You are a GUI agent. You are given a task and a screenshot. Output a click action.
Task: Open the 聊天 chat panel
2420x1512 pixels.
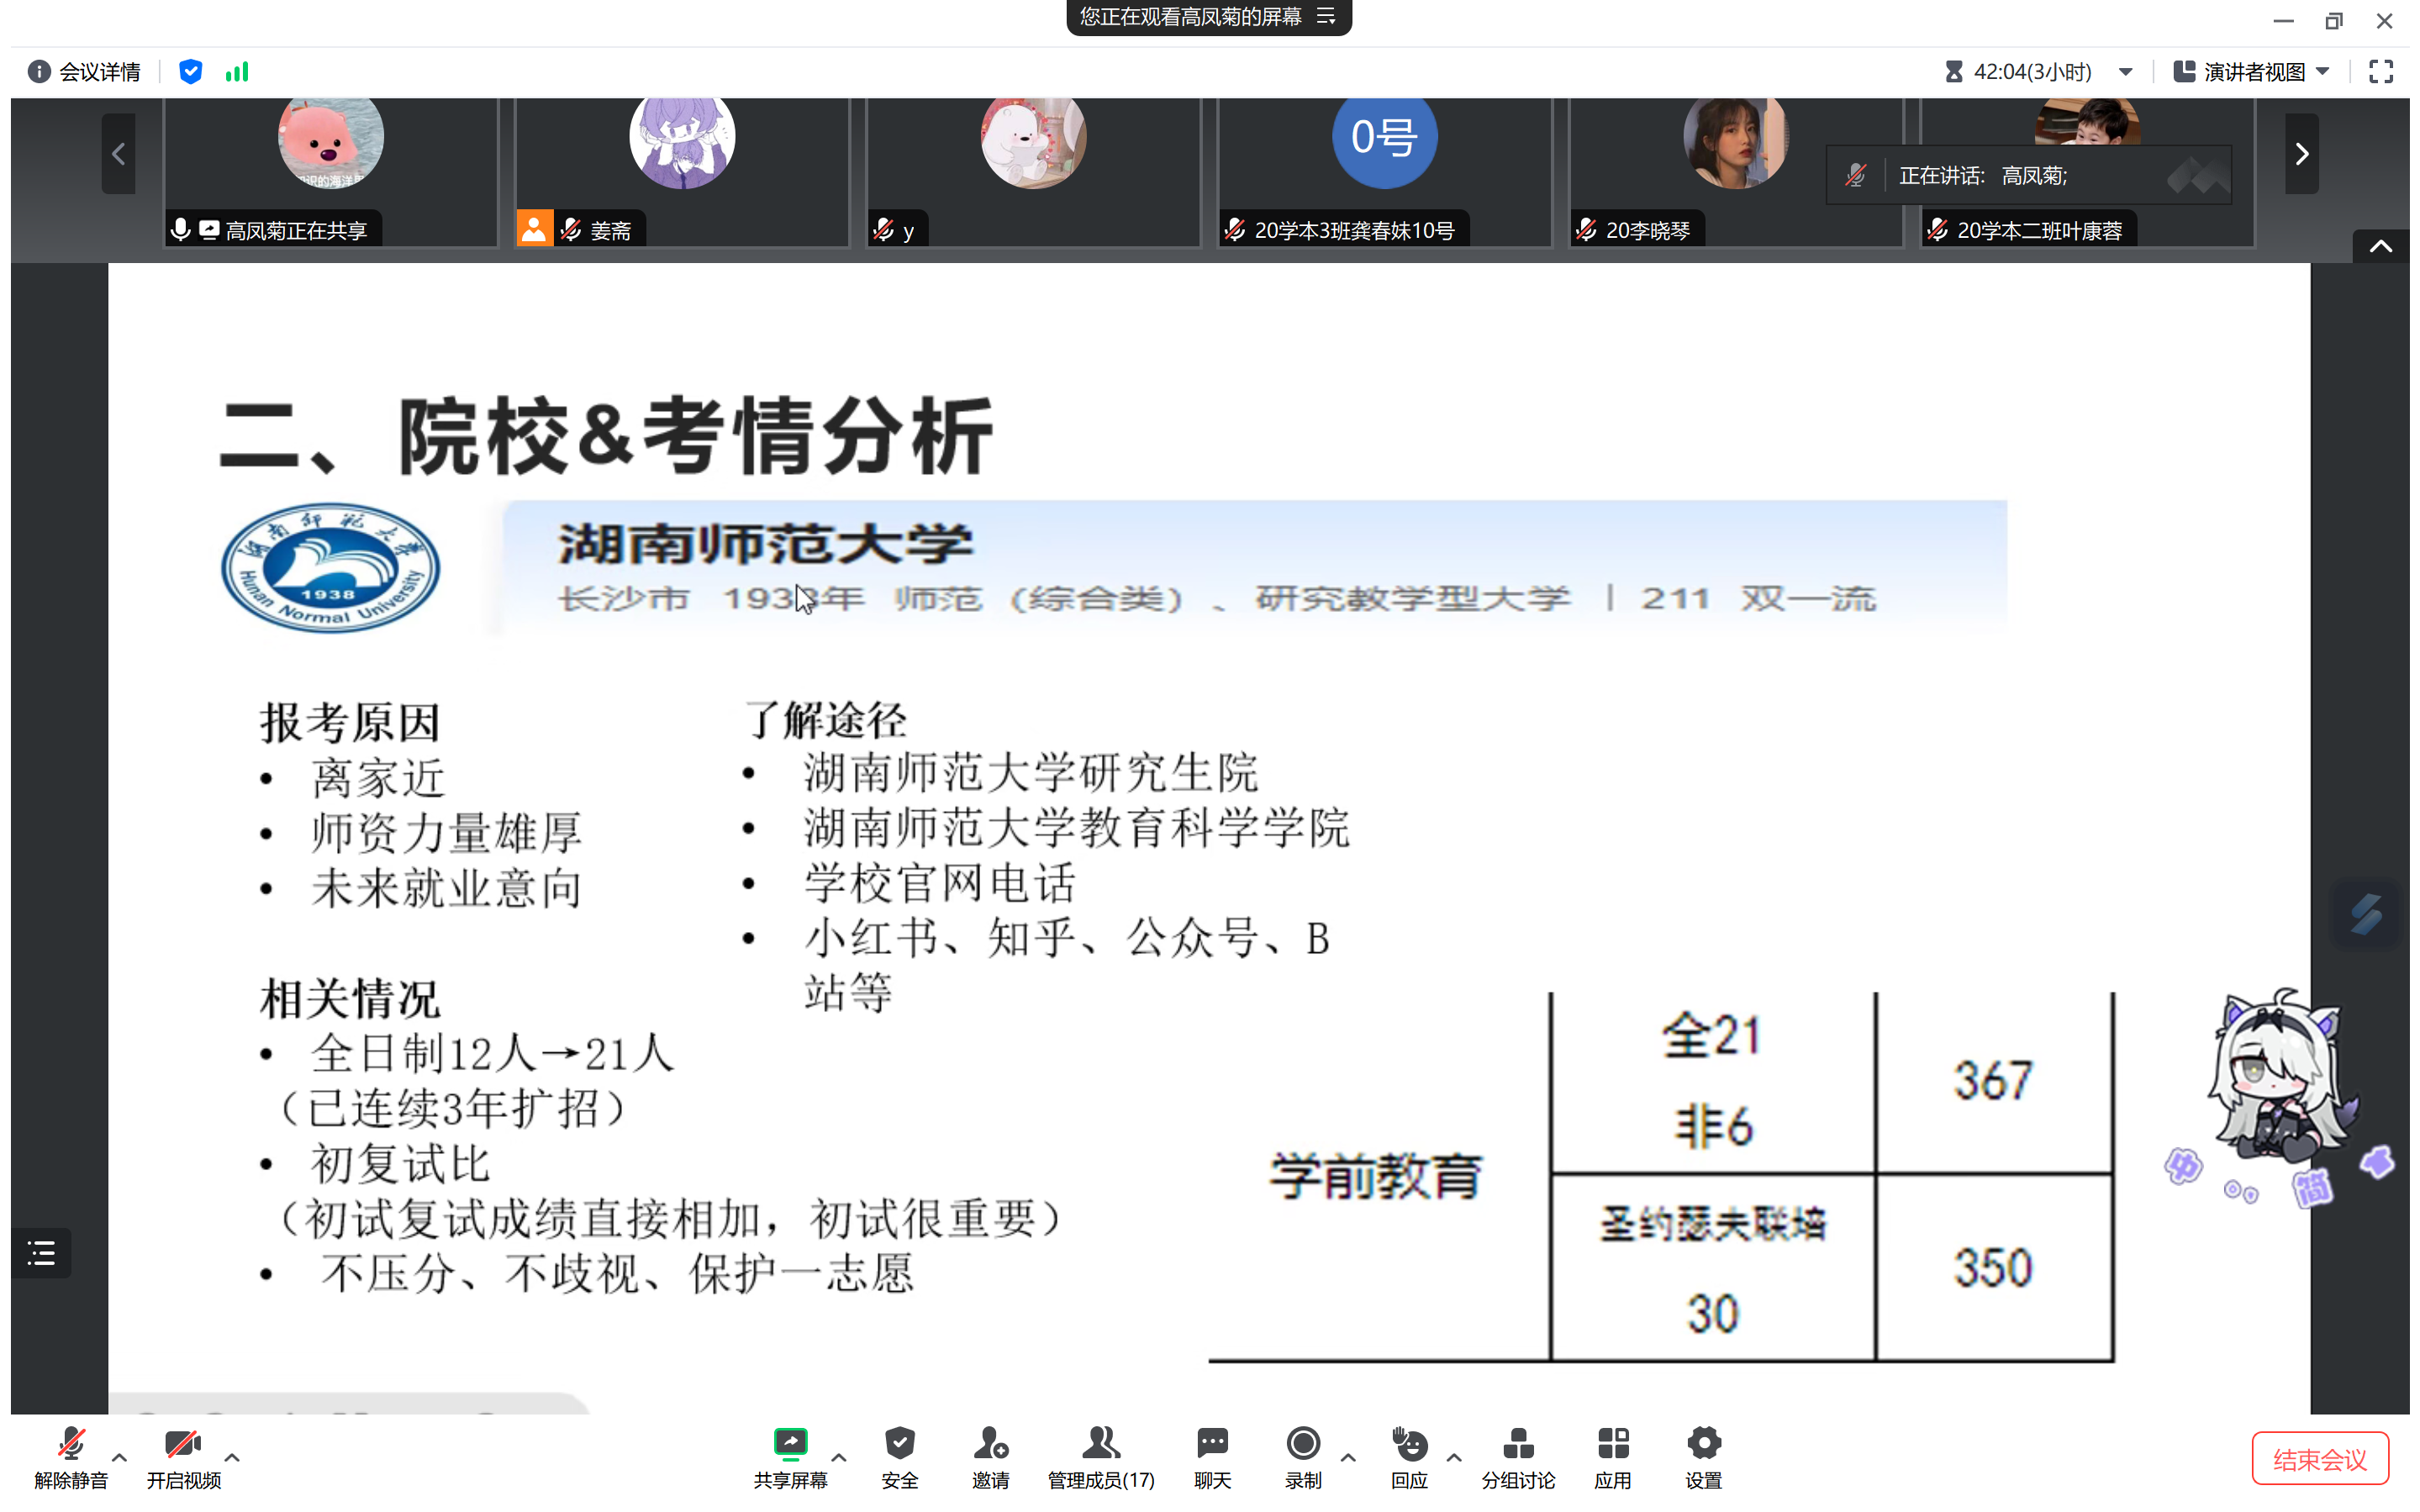(1212, 1457)
